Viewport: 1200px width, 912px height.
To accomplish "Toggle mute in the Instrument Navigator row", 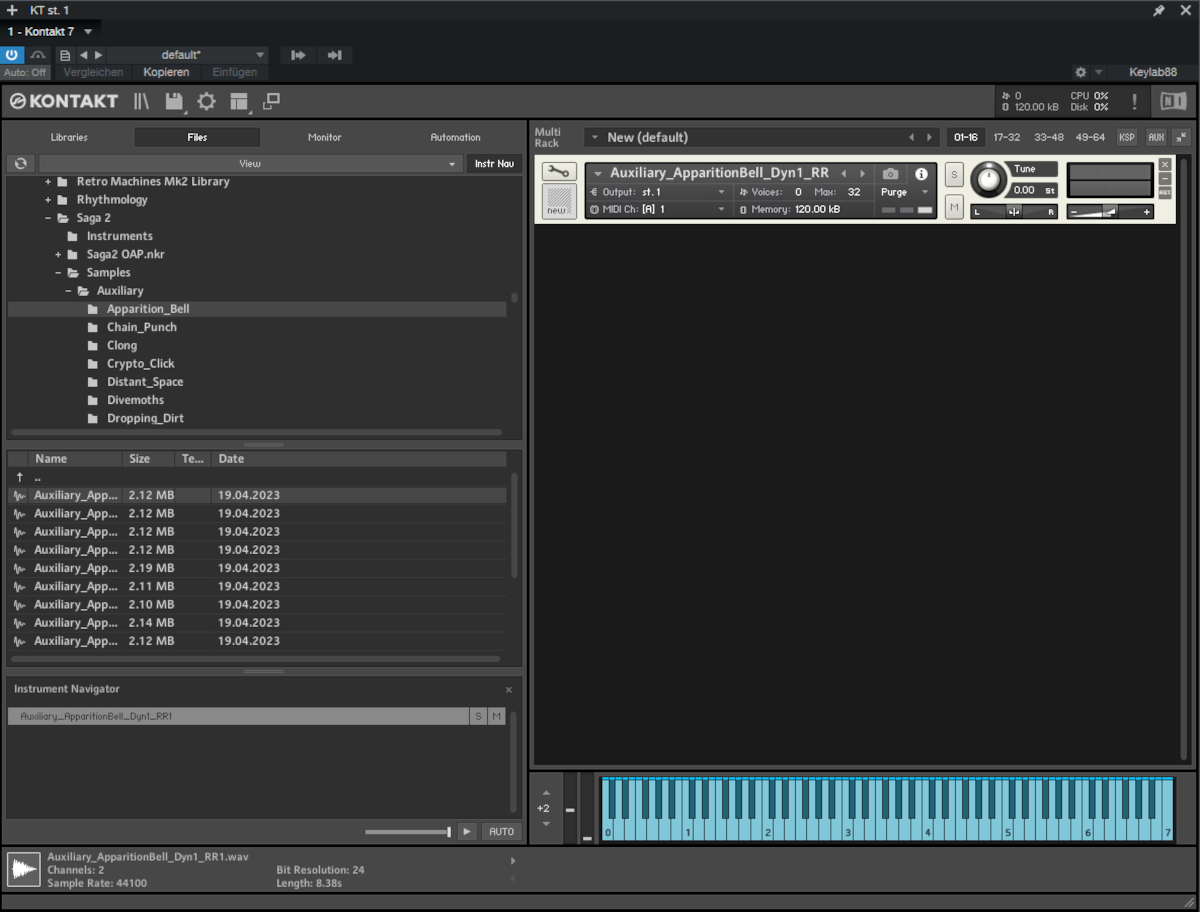I will [497, 716].
